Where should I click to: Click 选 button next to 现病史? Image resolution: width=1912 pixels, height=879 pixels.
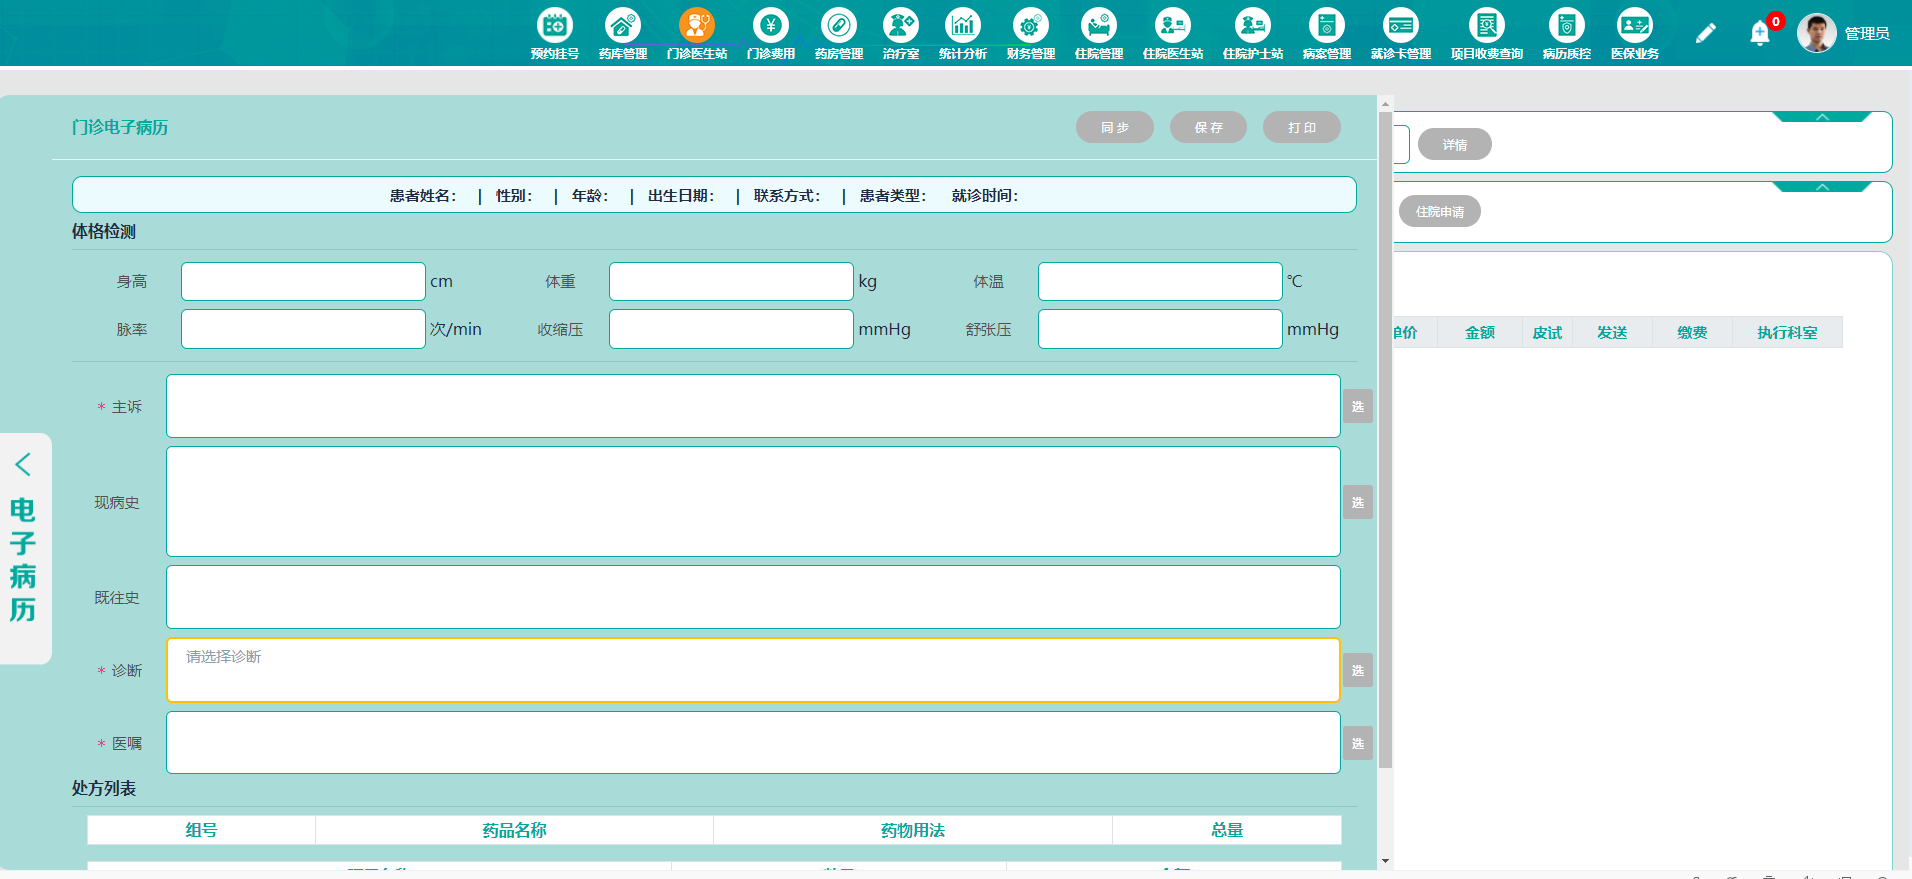[1358, 502]
